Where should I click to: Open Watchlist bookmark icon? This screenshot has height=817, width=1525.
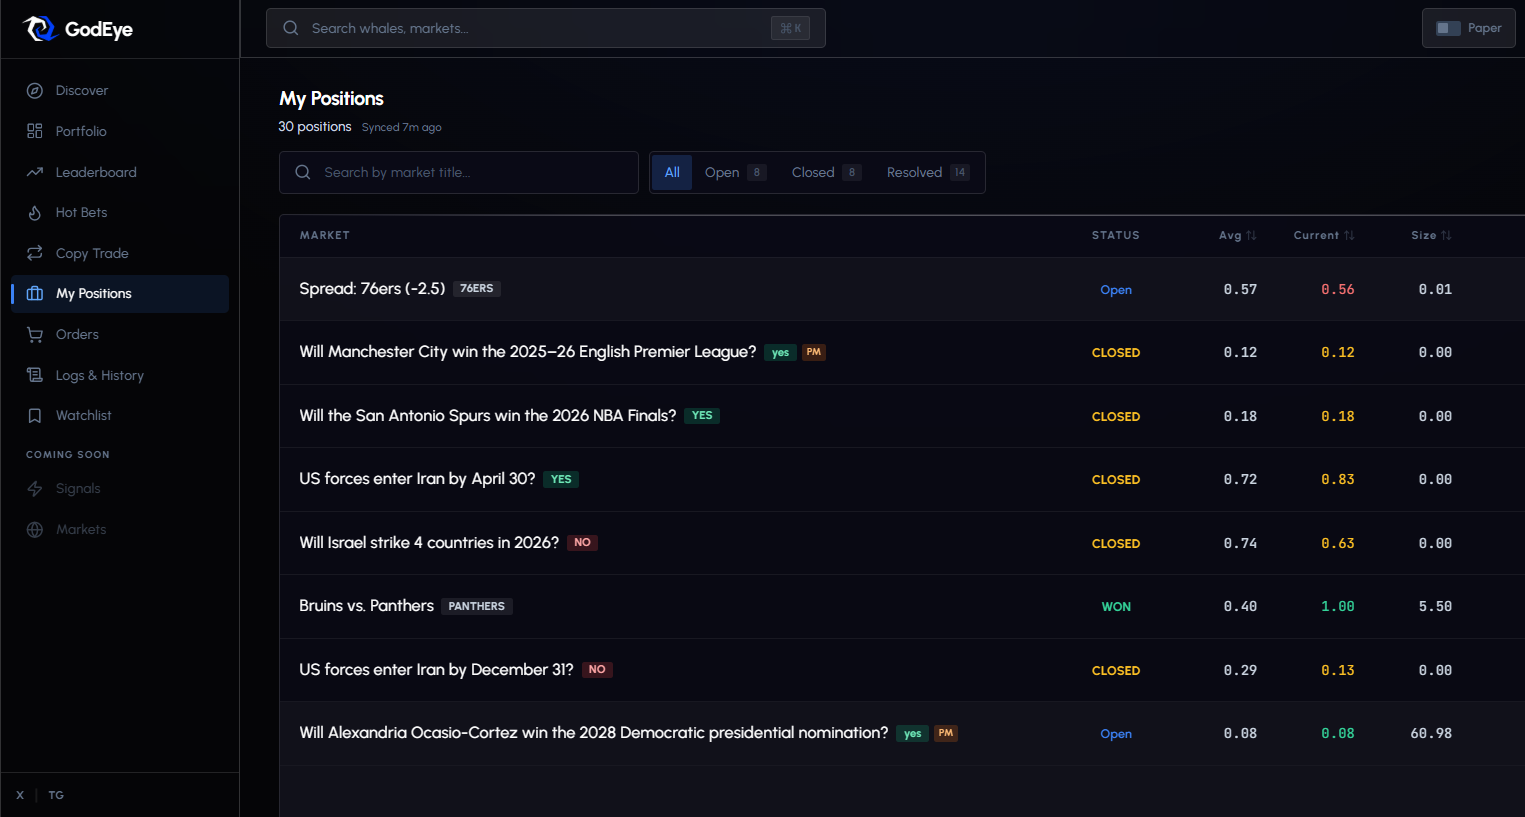pos(35,416)
